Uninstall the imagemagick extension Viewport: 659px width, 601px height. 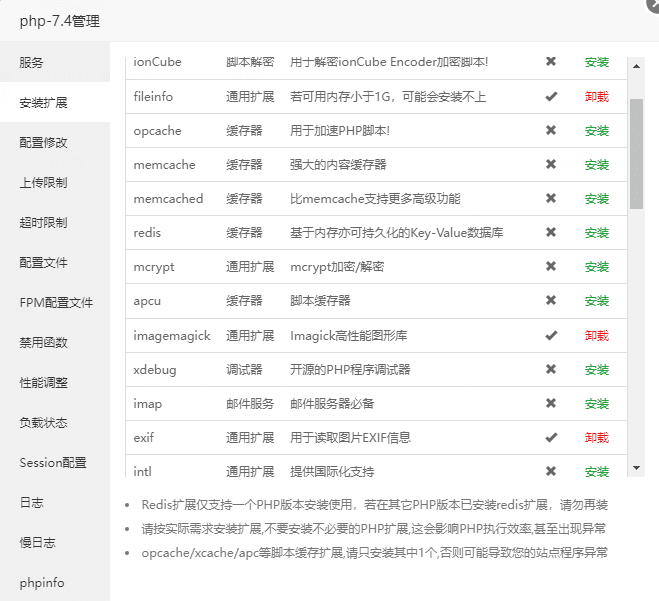pos(596,335)
